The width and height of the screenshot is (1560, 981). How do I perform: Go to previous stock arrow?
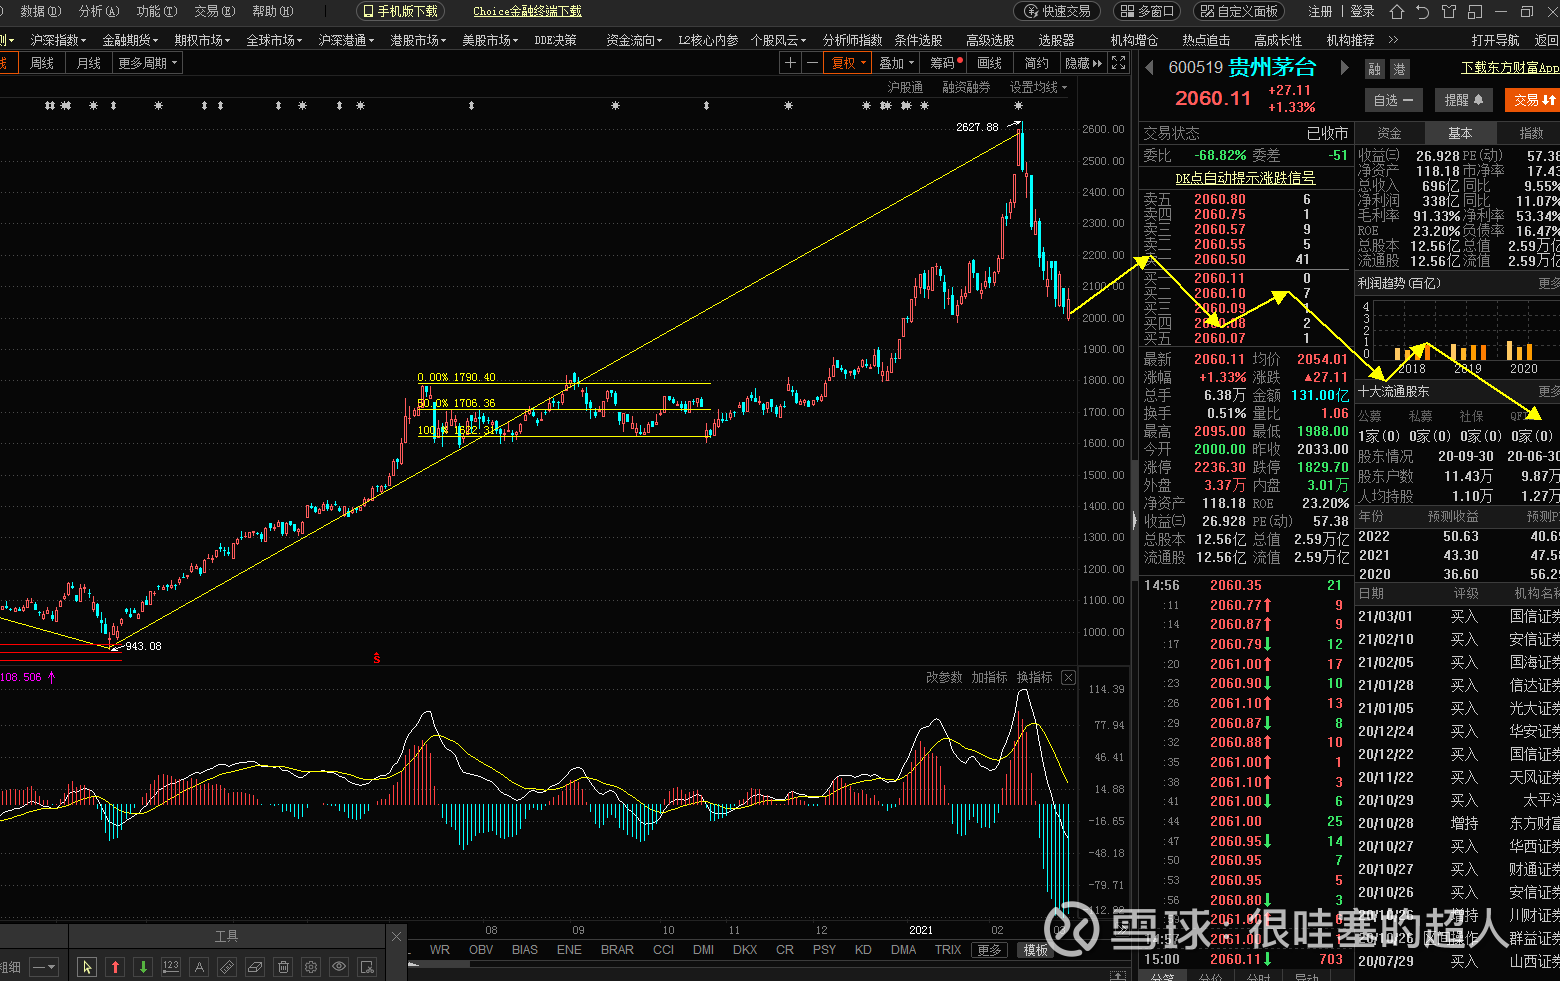pyautogui.click(x=1149, y=68)
